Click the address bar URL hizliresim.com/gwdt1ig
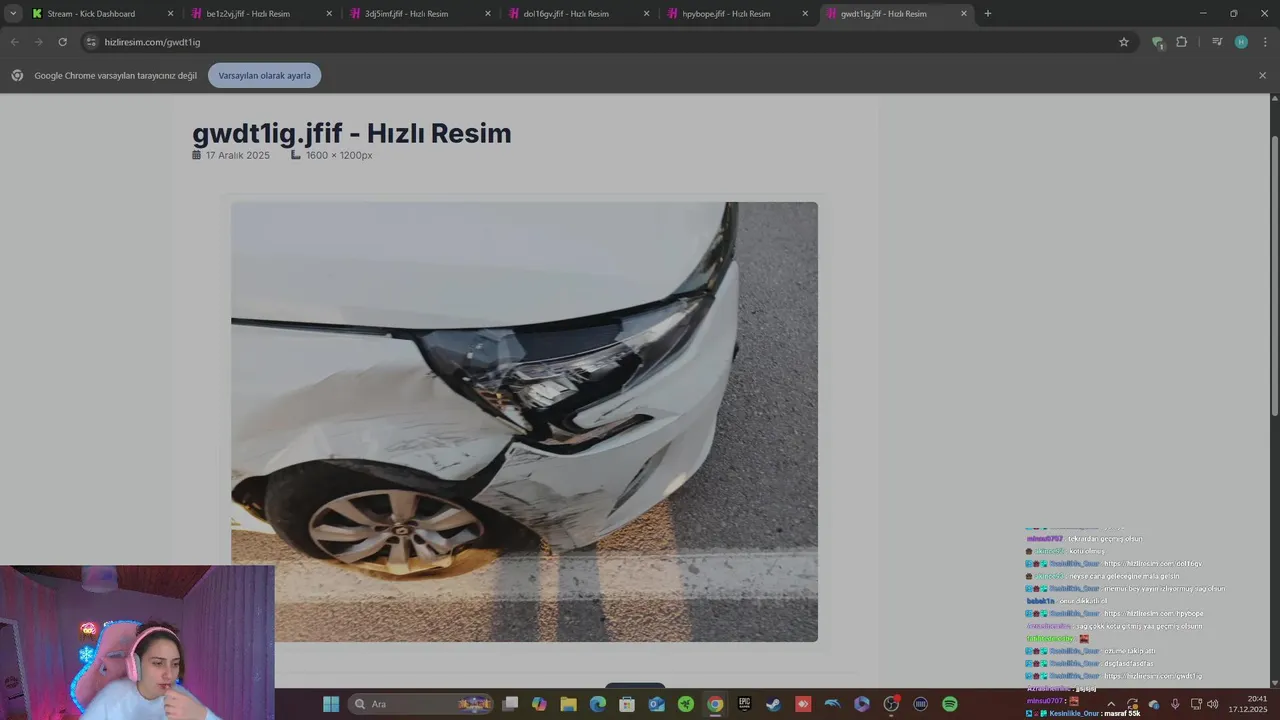1280x720 pixels. 152,42
